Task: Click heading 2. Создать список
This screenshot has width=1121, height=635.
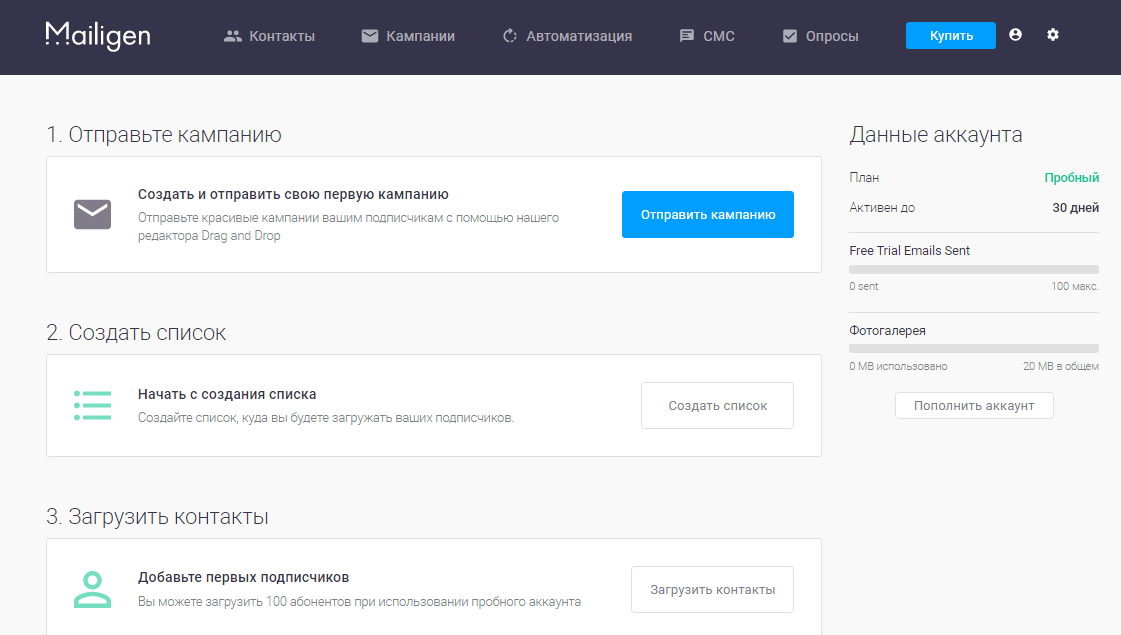Action: pyautogui.click(x=136, y=333)
